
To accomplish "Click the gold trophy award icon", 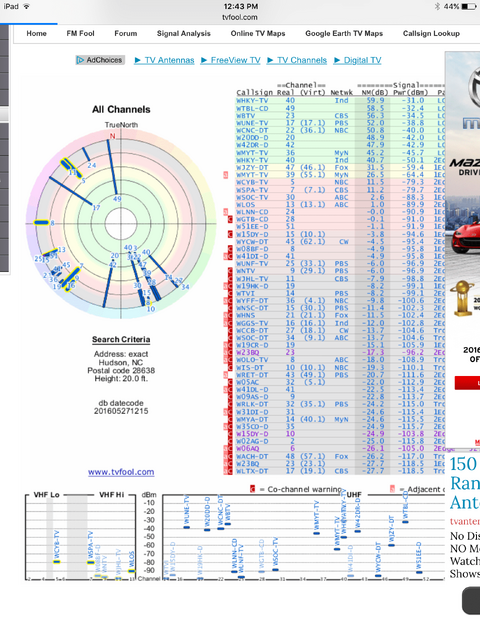I will click(462, 298).
